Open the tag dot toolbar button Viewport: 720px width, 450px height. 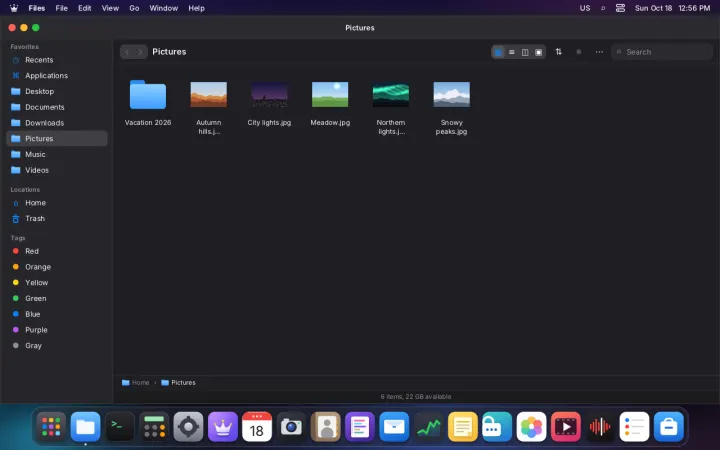[579, 52]
